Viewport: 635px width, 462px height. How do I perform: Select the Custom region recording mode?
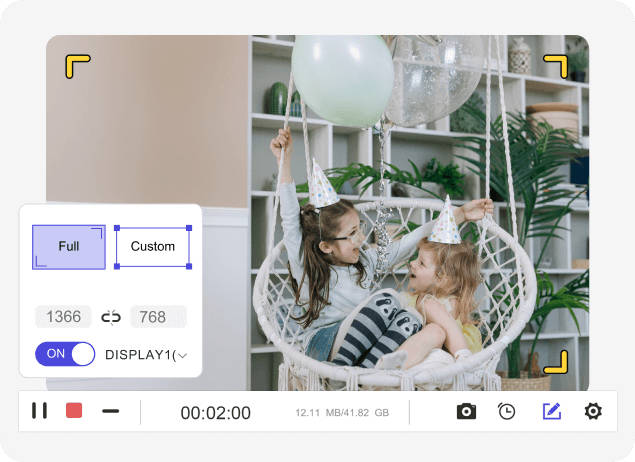point(153,247)
